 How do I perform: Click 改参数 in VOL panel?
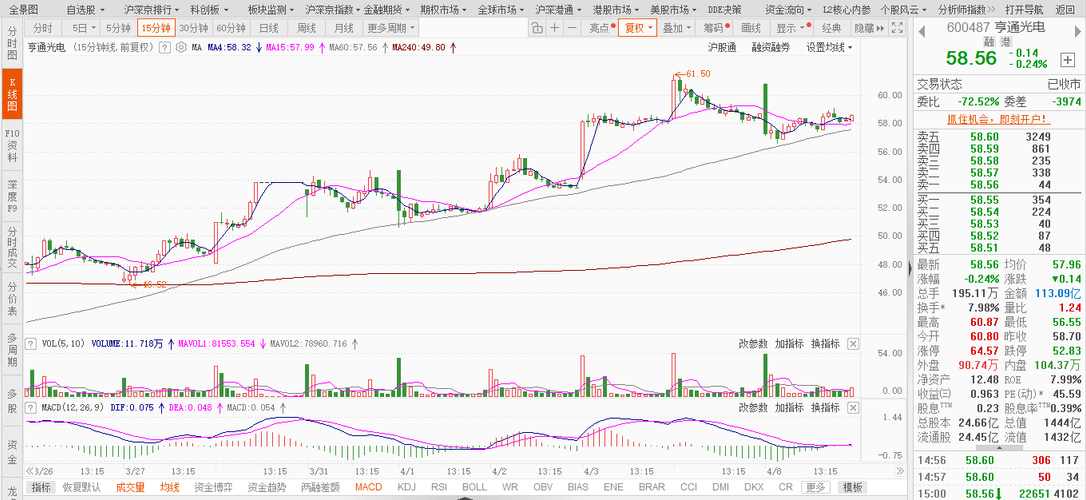[753, 343]
